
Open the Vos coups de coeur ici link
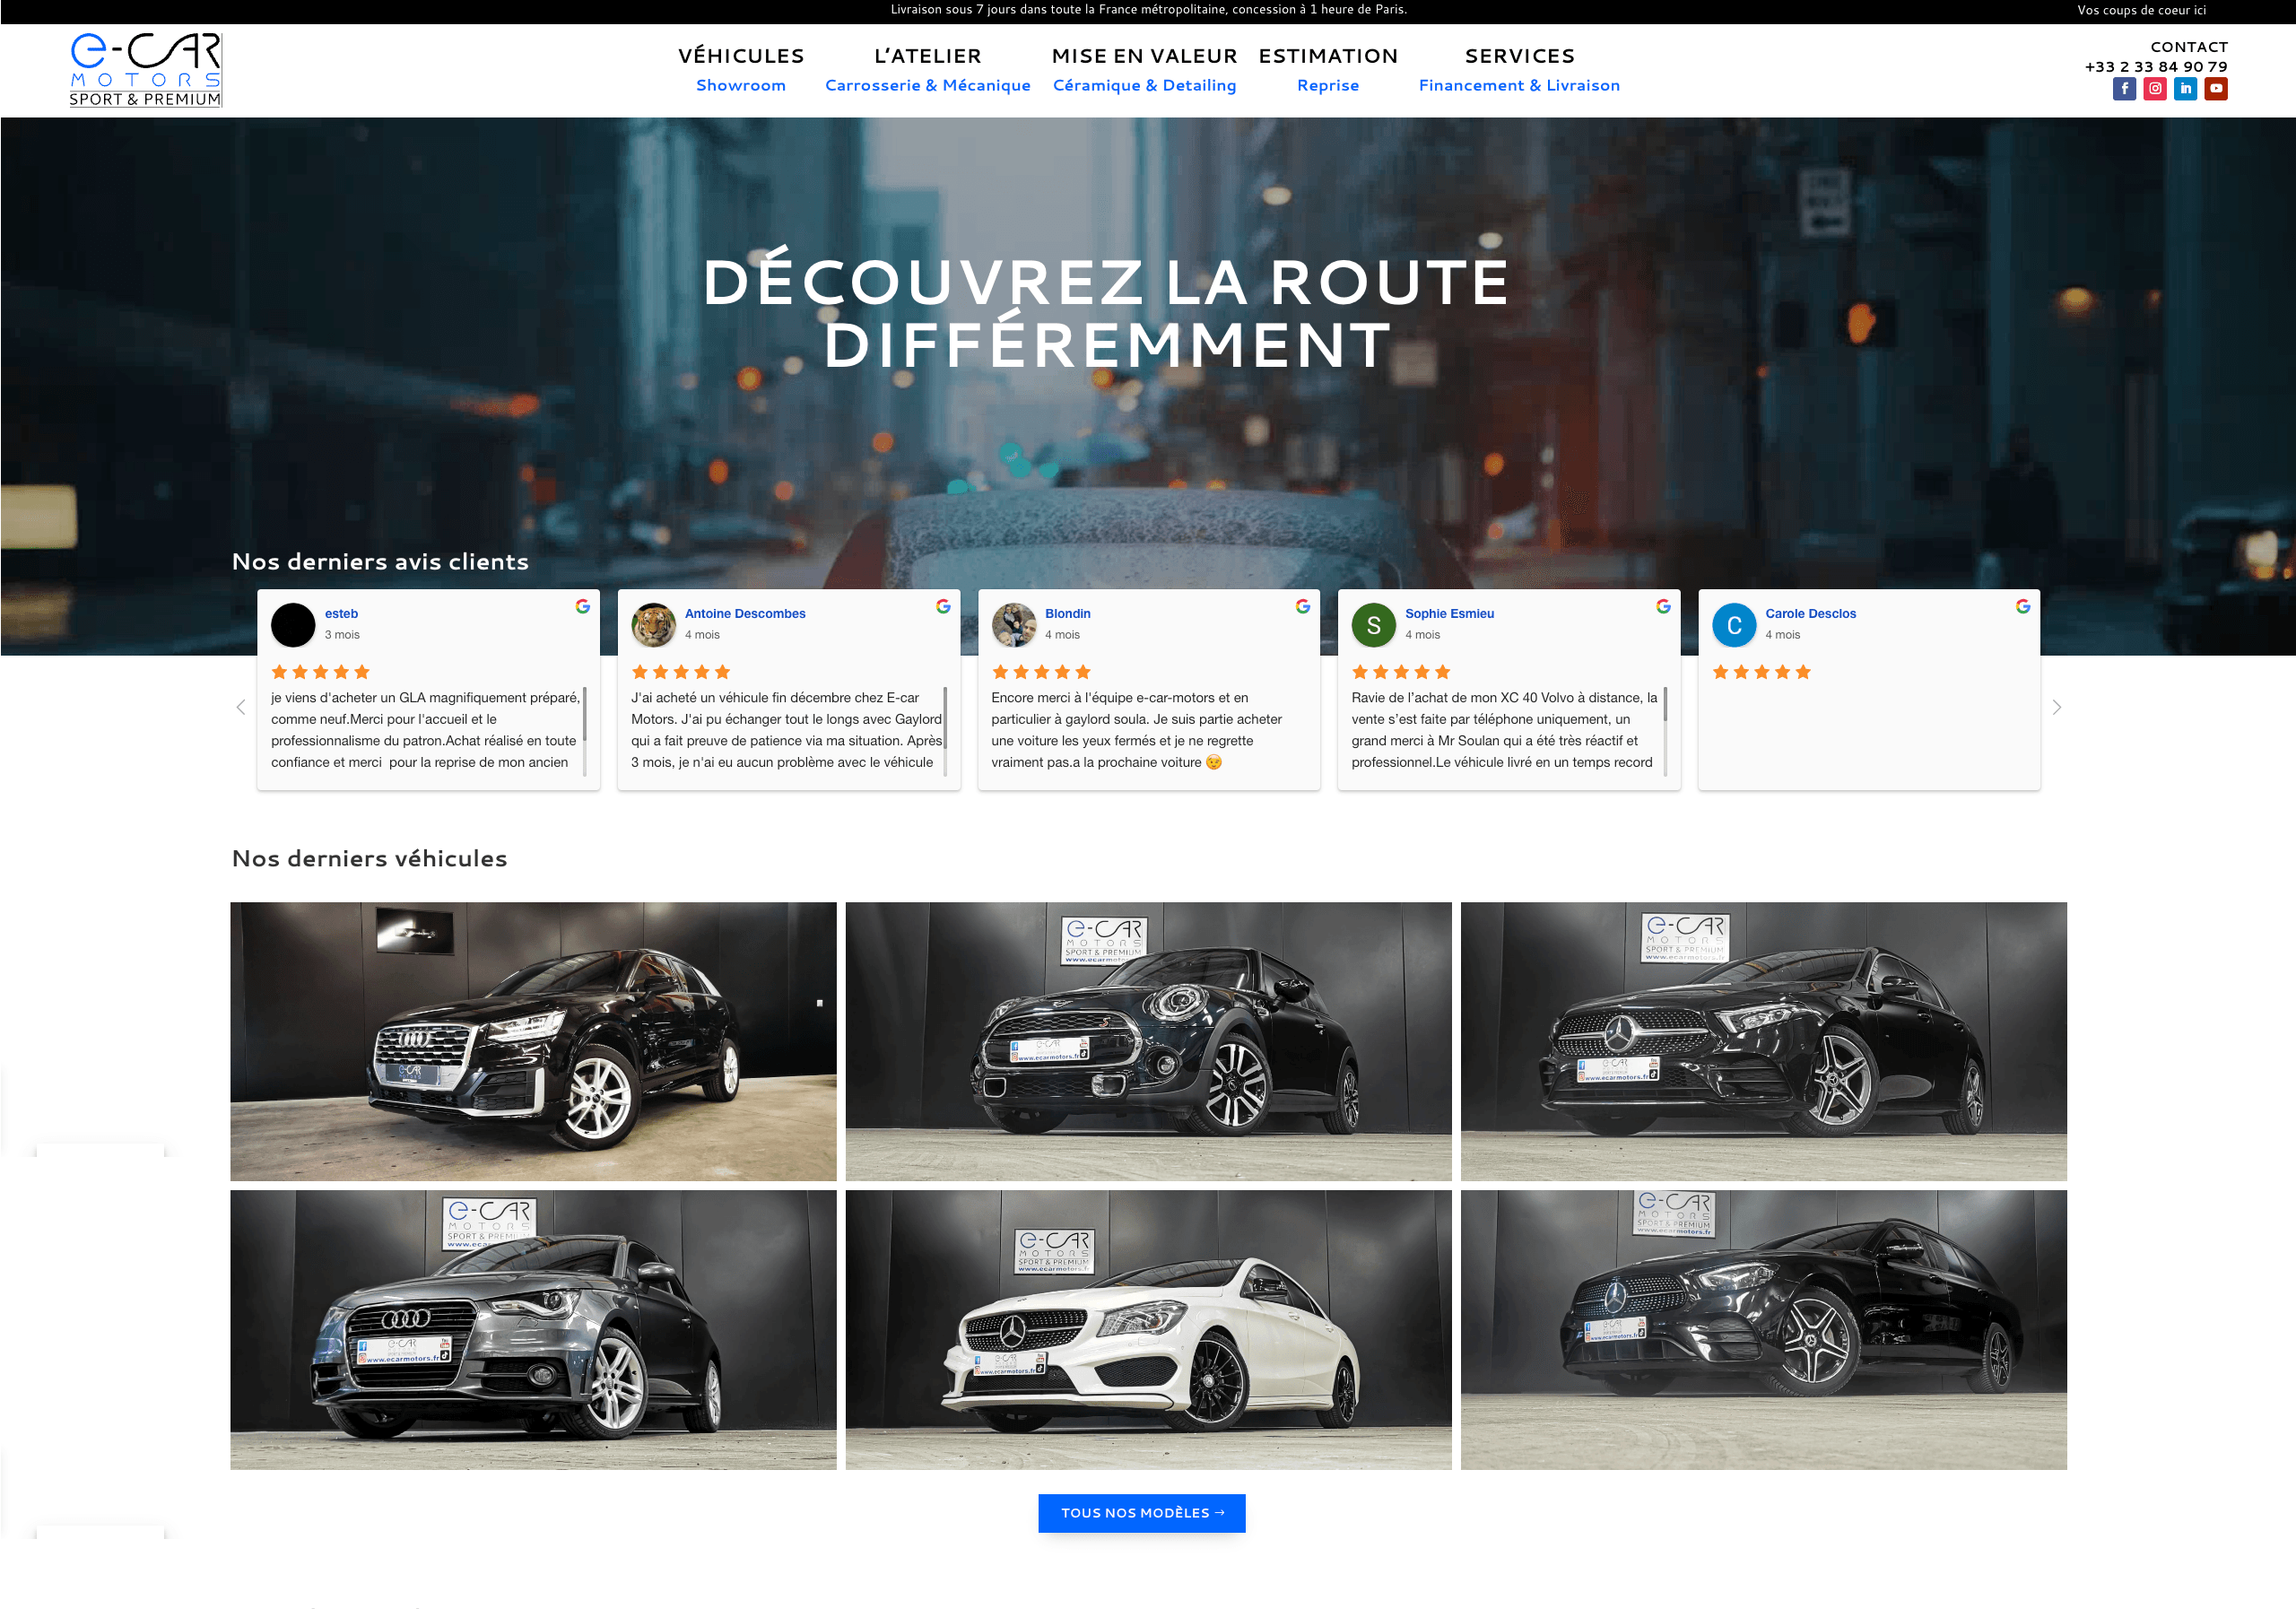pos(2143,10)
